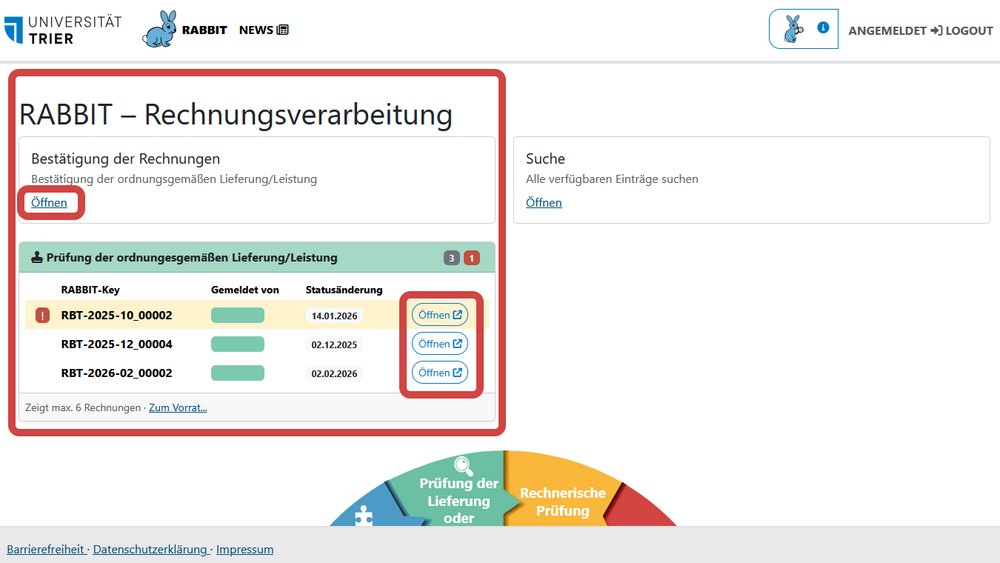Select row text RBT-2025-12_00004
Image resolution: width=1000 pixels, height=563 pixels.
tap(117, 344)
